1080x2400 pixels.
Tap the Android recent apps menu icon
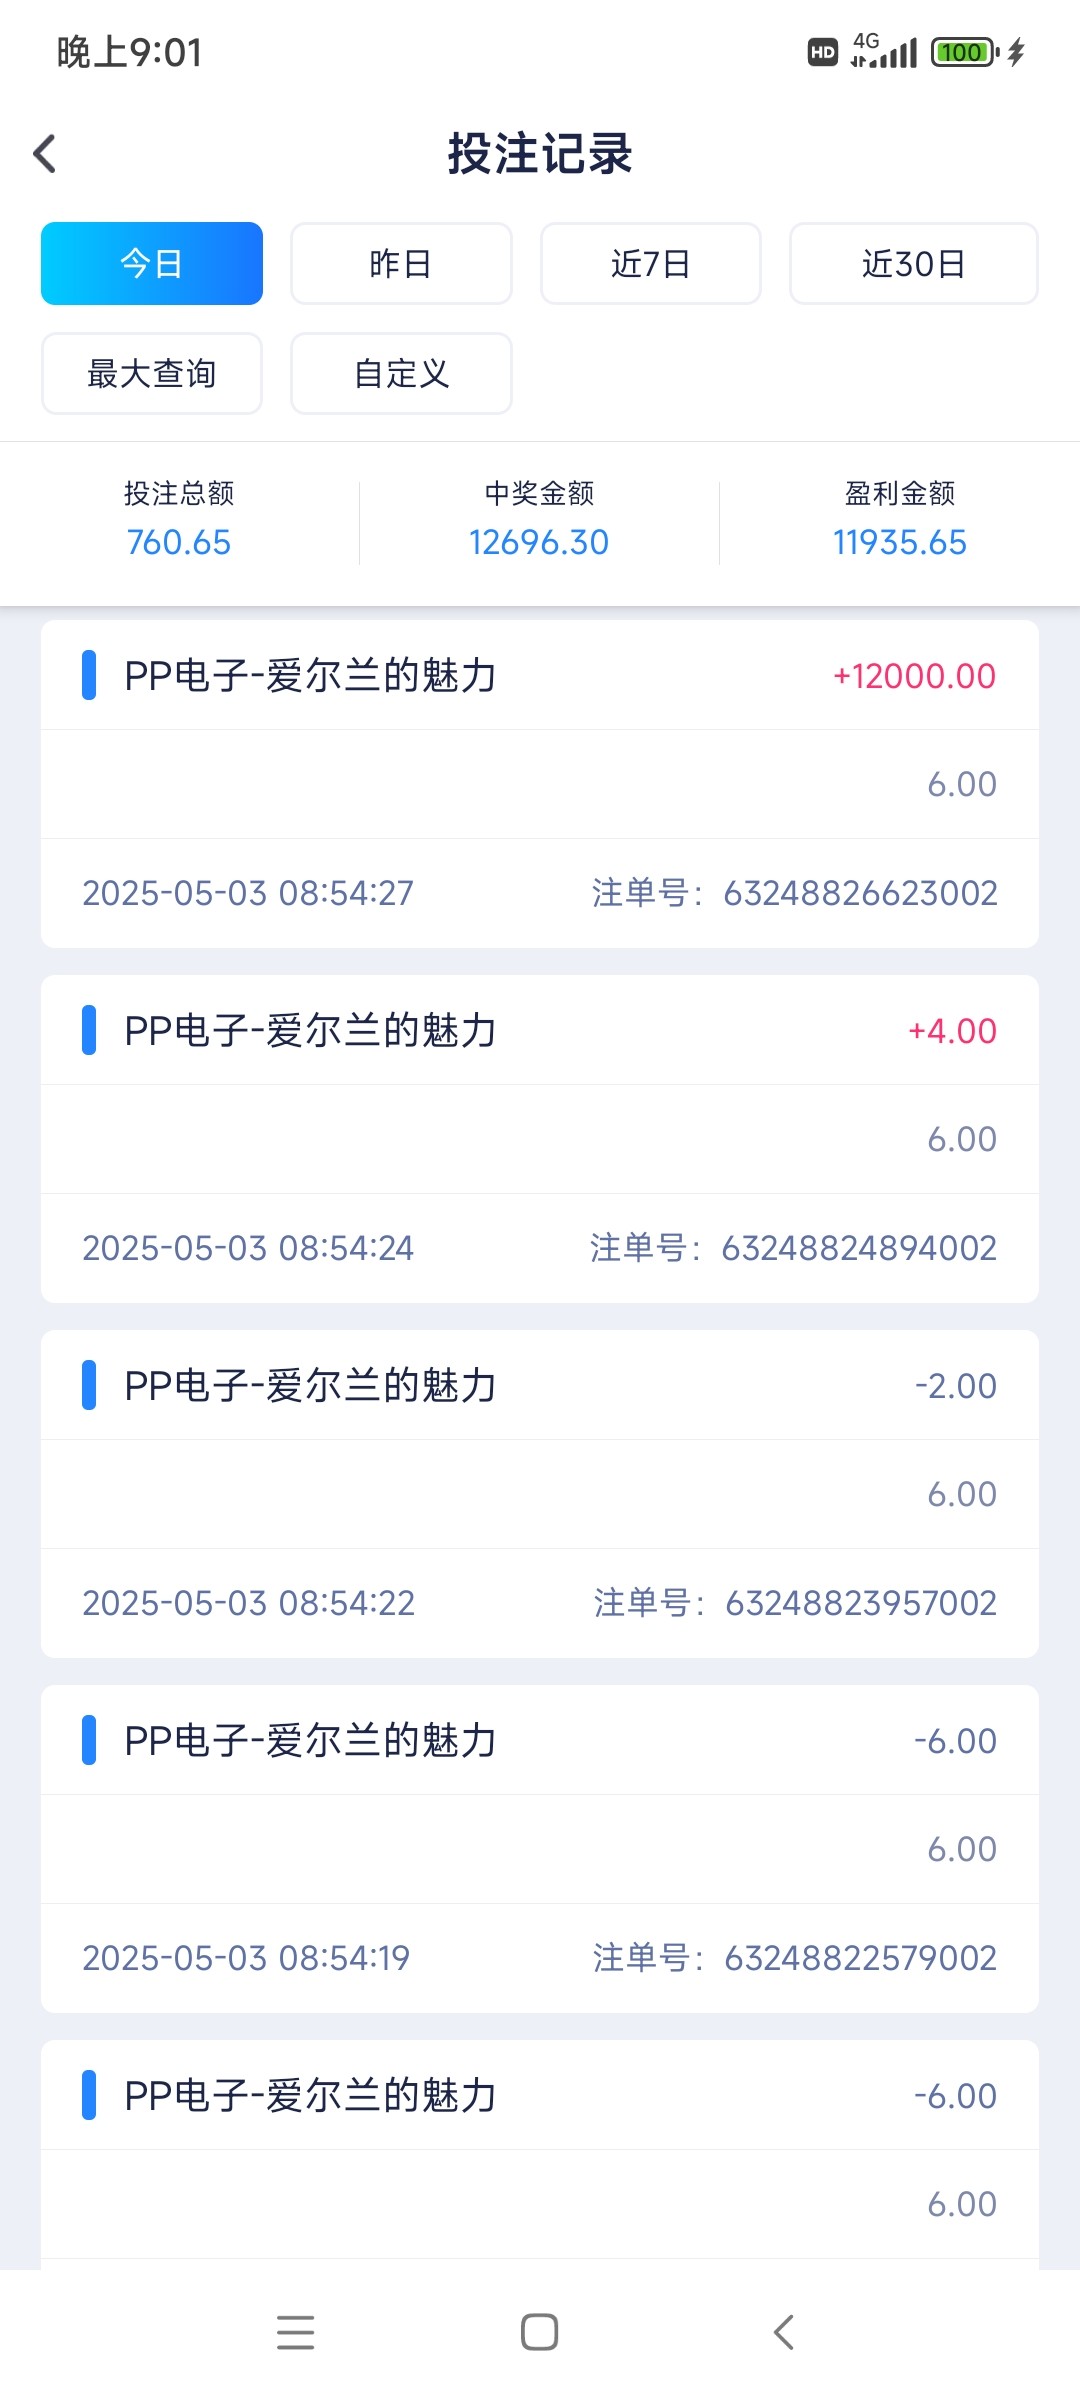pos(295,2332)
